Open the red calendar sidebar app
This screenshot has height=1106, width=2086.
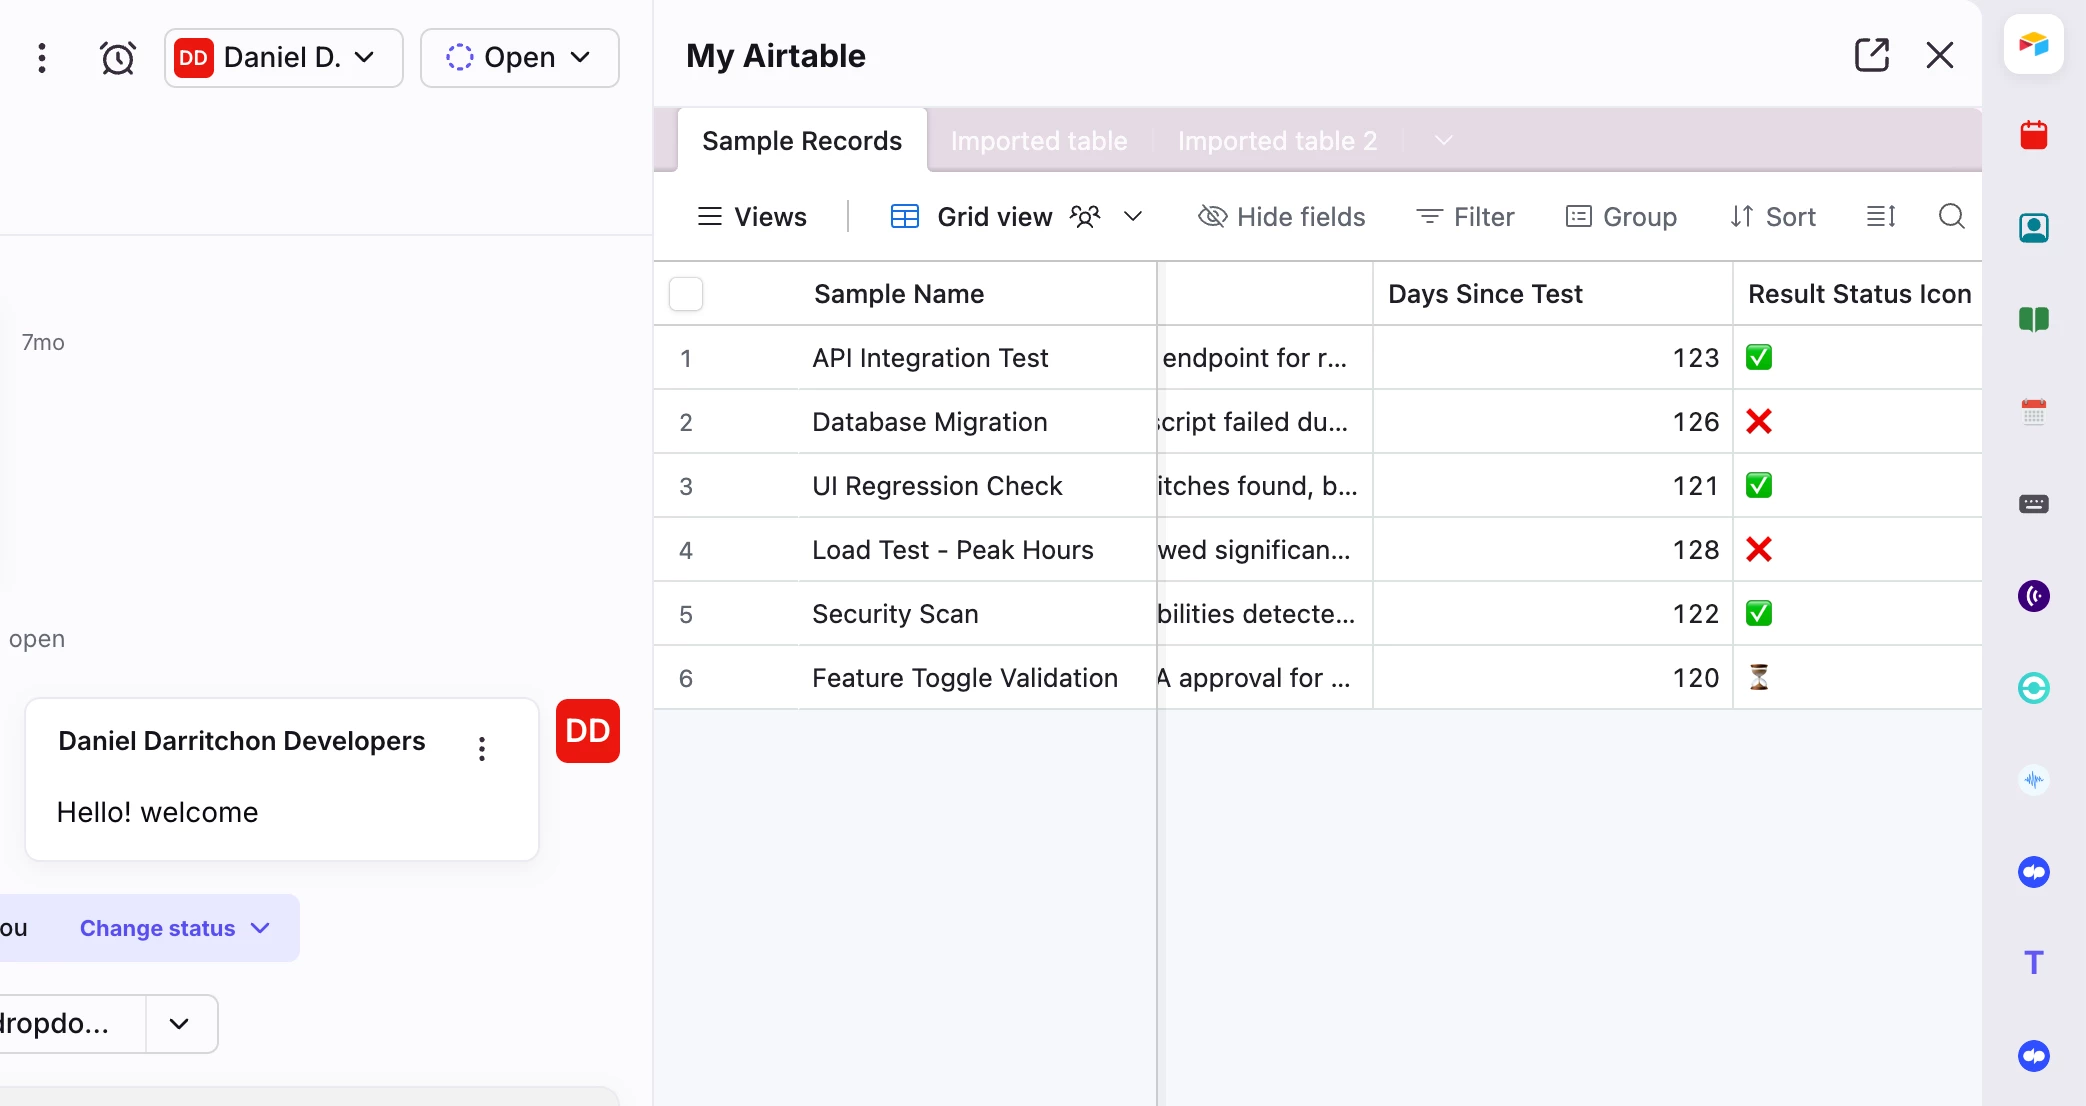click(x=2033, y=135)
